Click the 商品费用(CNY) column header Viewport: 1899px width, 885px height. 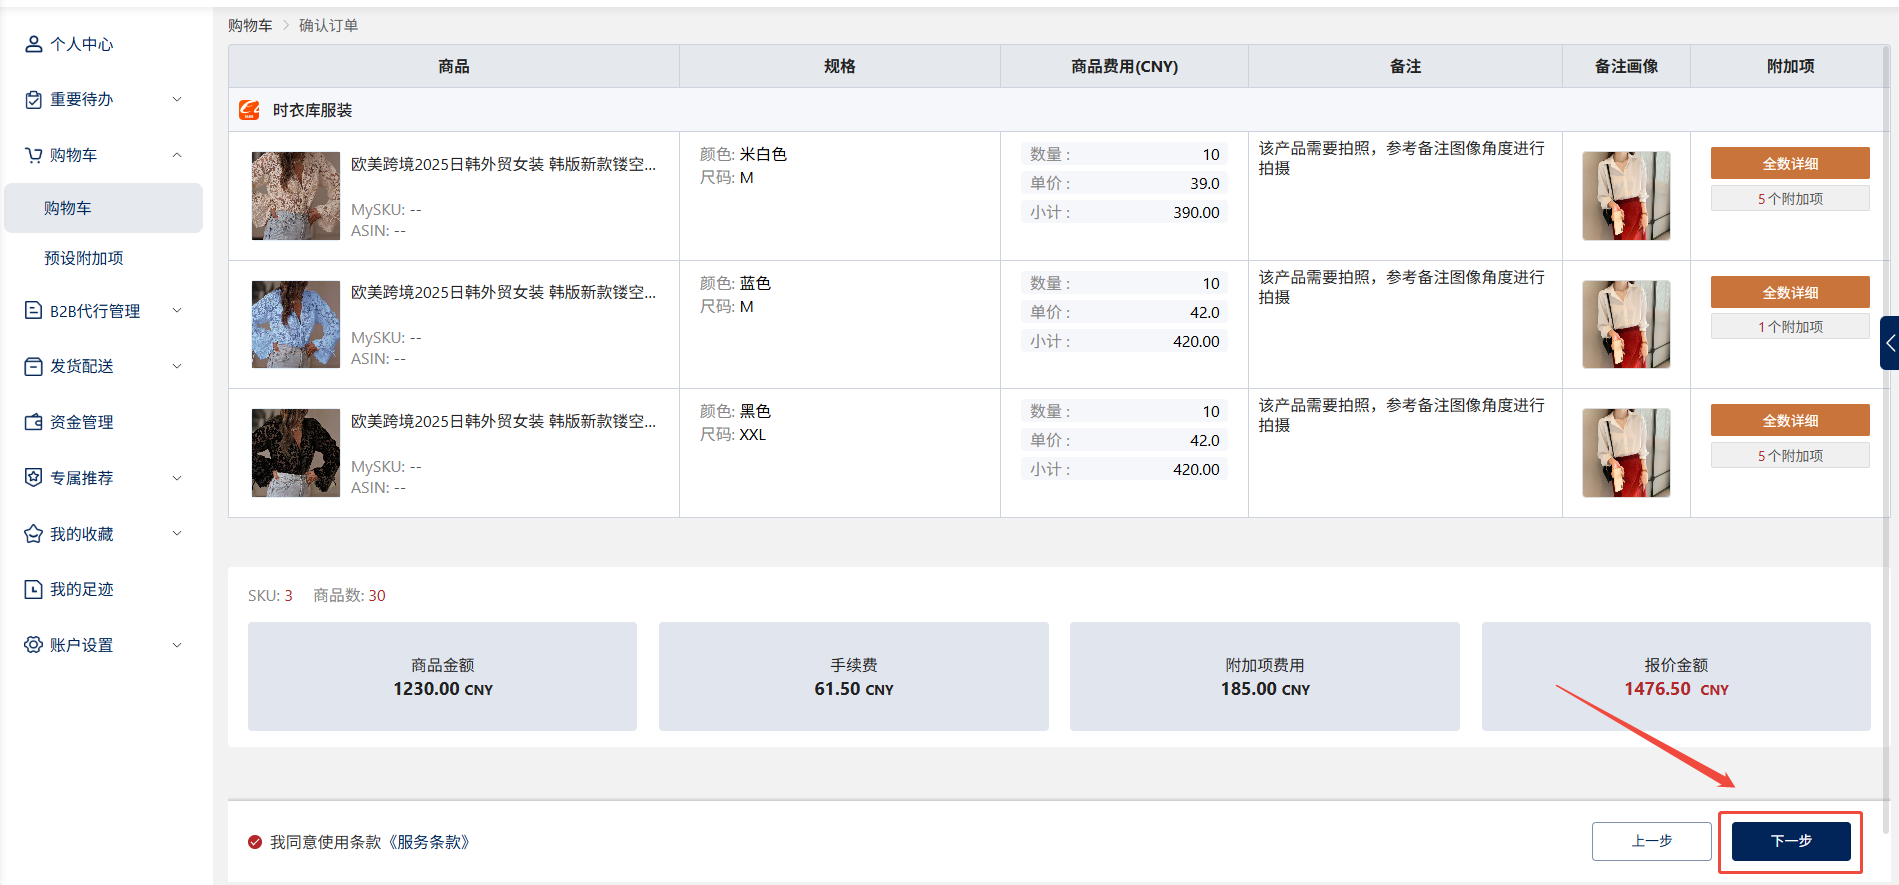coord(1124,66)
